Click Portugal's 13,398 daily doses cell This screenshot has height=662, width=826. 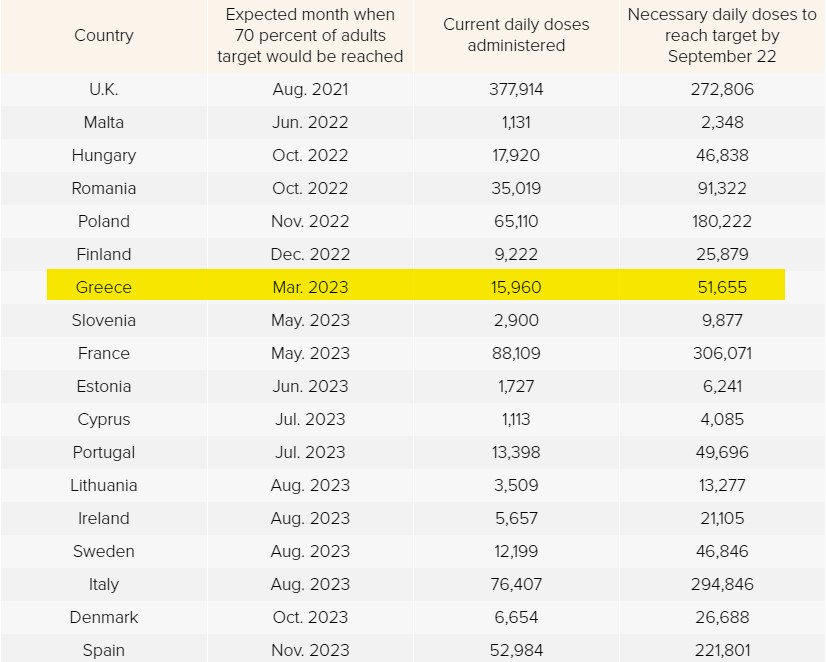[x=516, y=452]
